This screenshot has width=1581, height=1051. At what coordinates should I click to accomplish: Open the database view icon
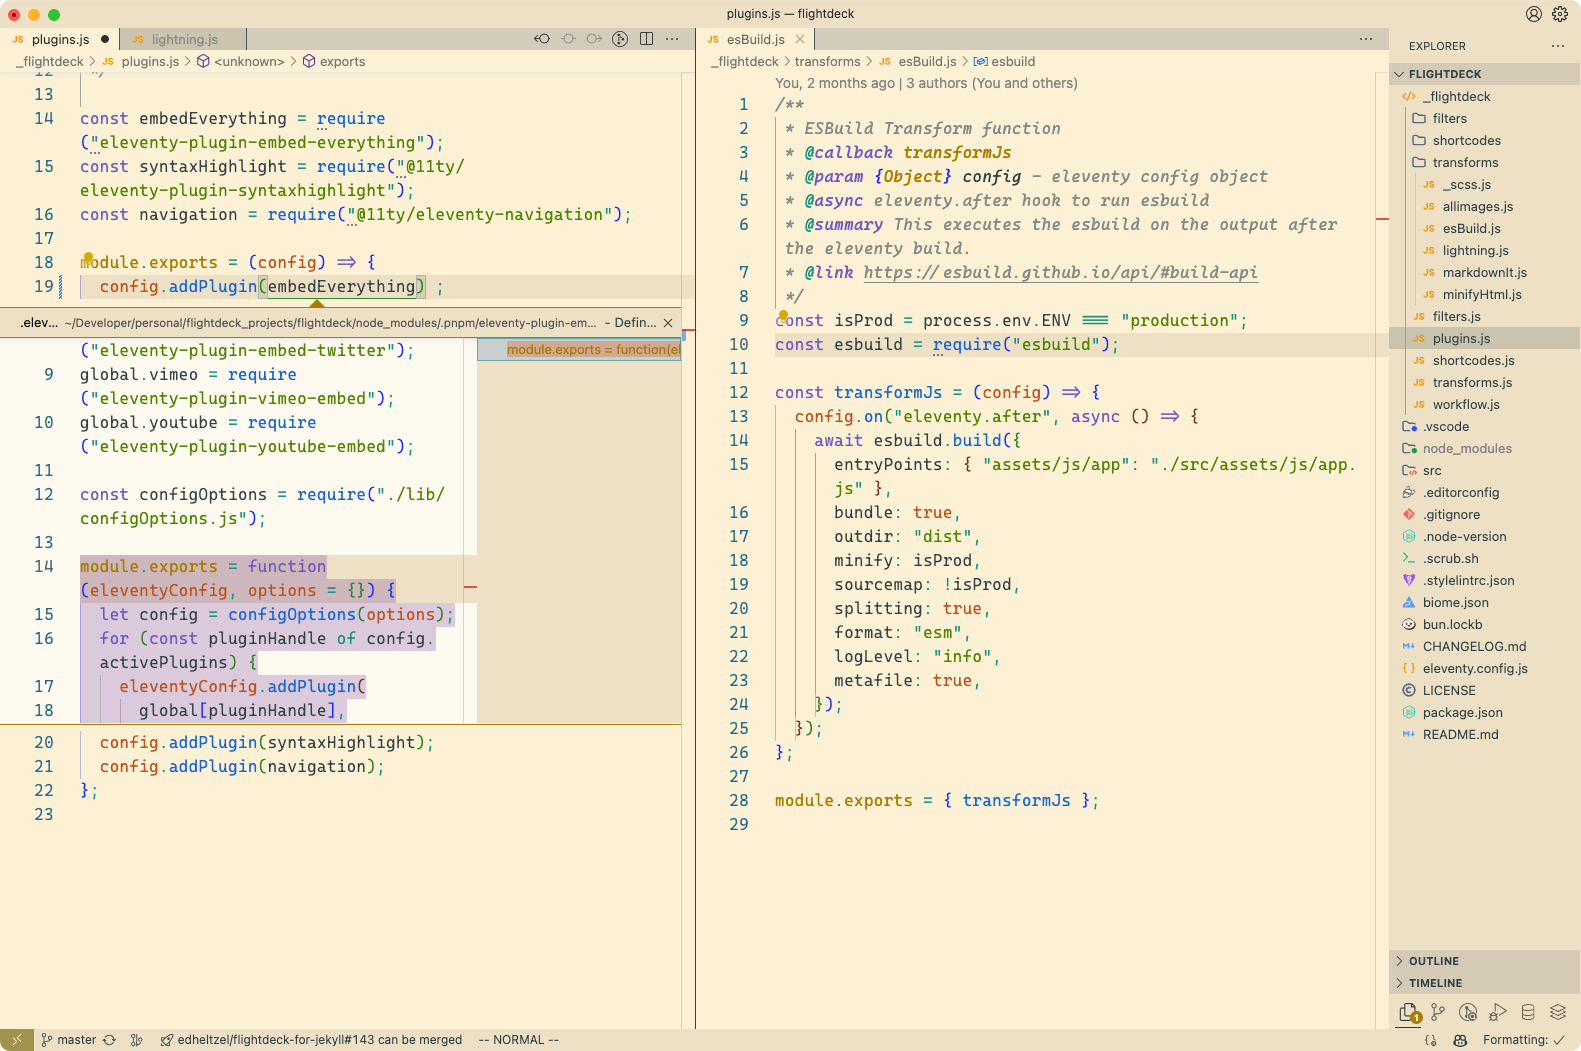[x=1528, y=1012]
